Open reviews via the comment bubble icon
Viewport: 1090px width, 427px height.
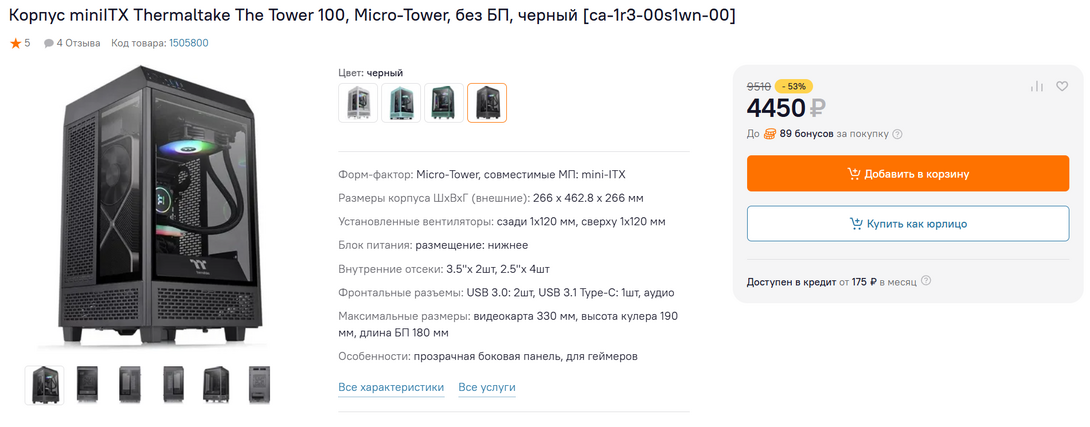point(49,43)
